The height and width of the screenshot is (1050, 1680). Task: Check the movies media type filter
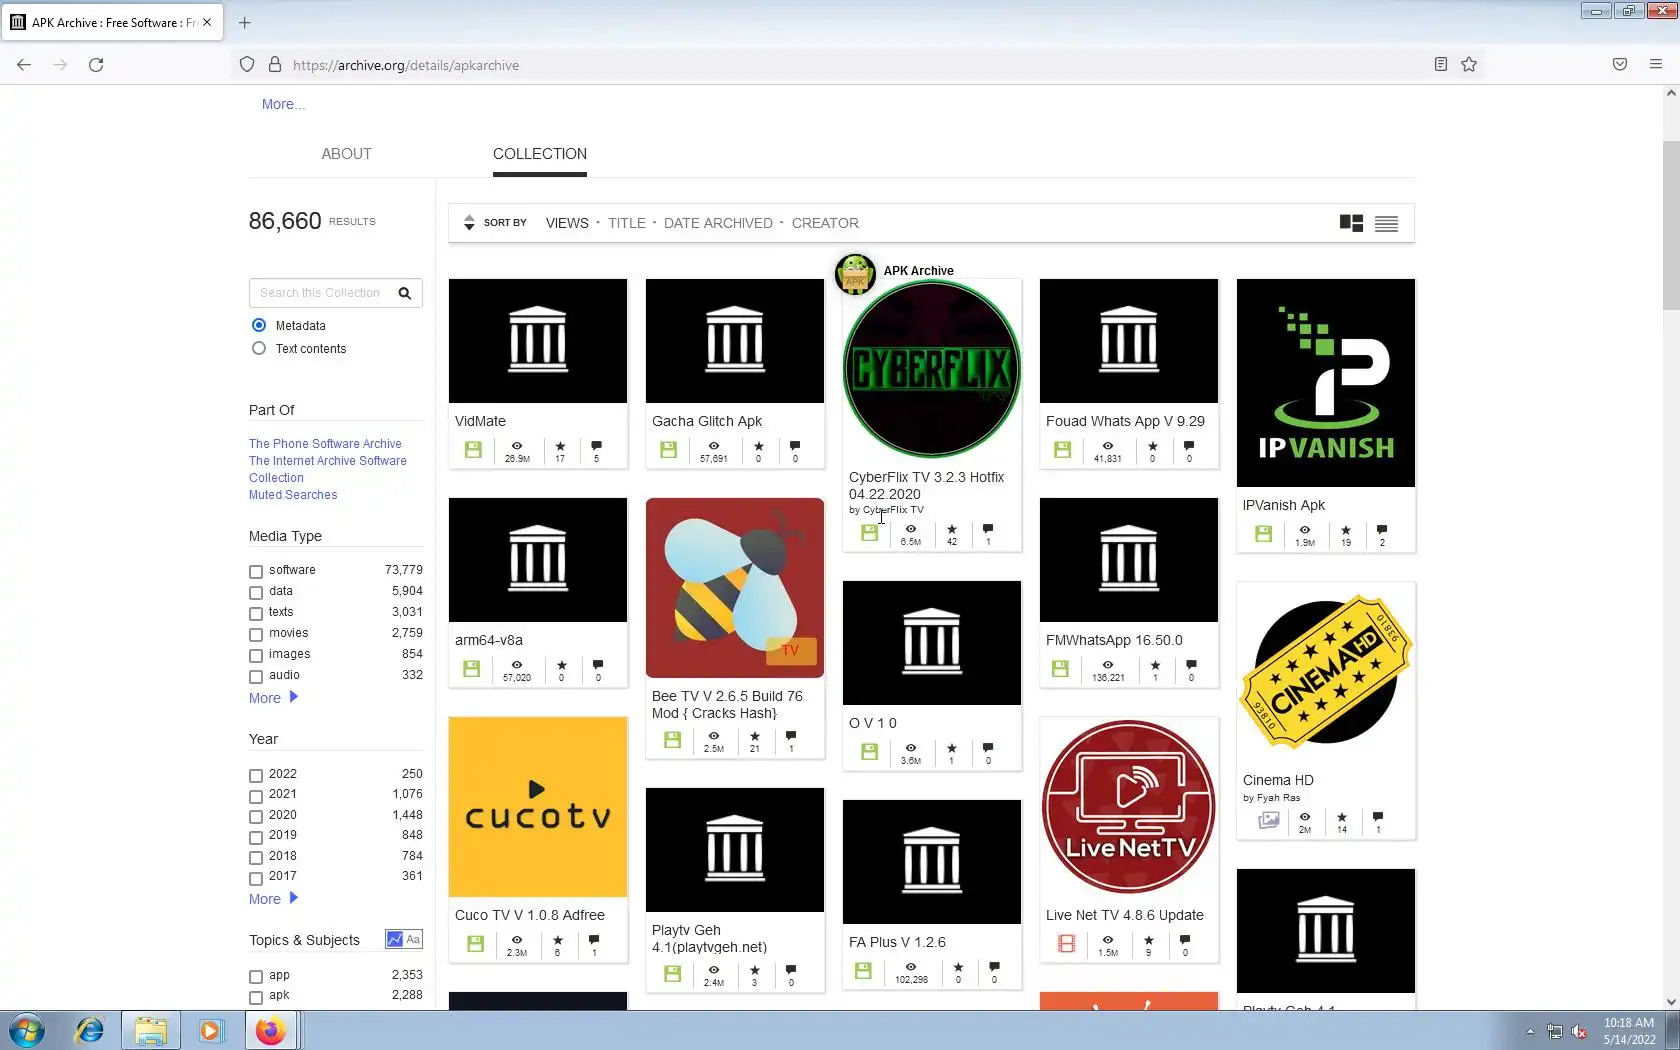(x=256, y=634)
